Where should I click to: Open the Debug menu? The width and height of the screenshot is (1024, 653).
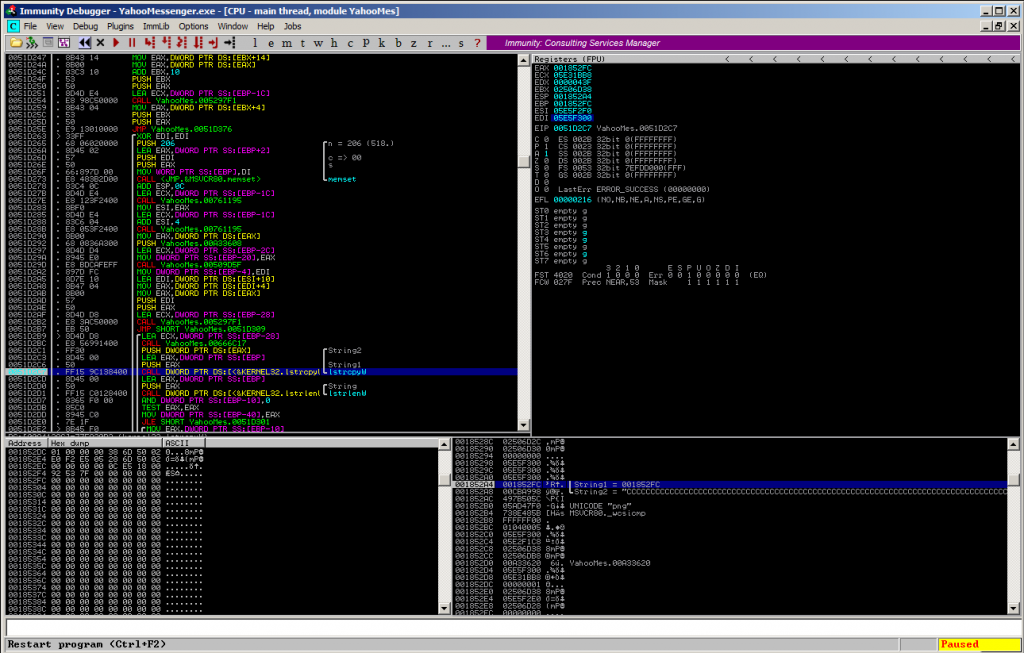pos(85,26)
